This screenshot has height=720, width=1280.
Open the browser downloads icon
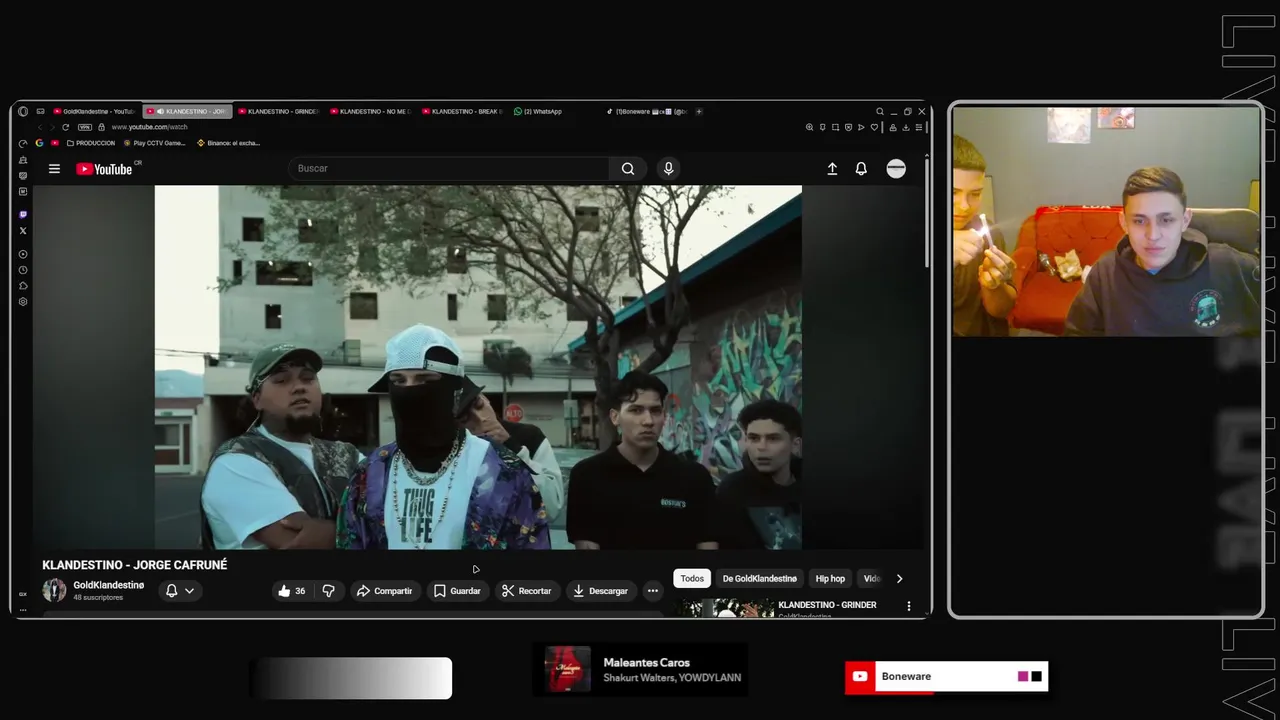906,127
